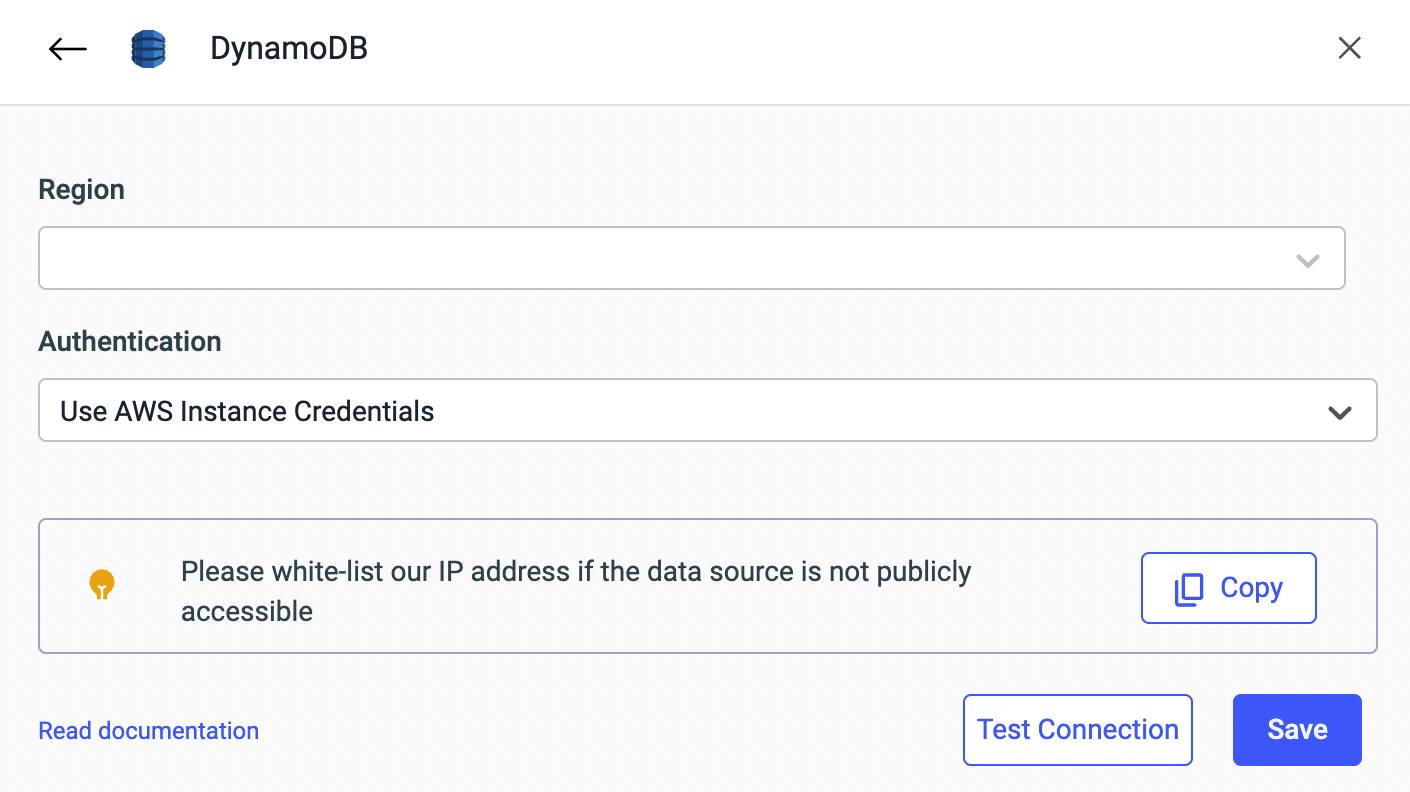Image resolution: width=1410 pixels, height=792 pixels.
Task: Close the DynamoDB configuration dialog
Action: tap(1349, 48)
